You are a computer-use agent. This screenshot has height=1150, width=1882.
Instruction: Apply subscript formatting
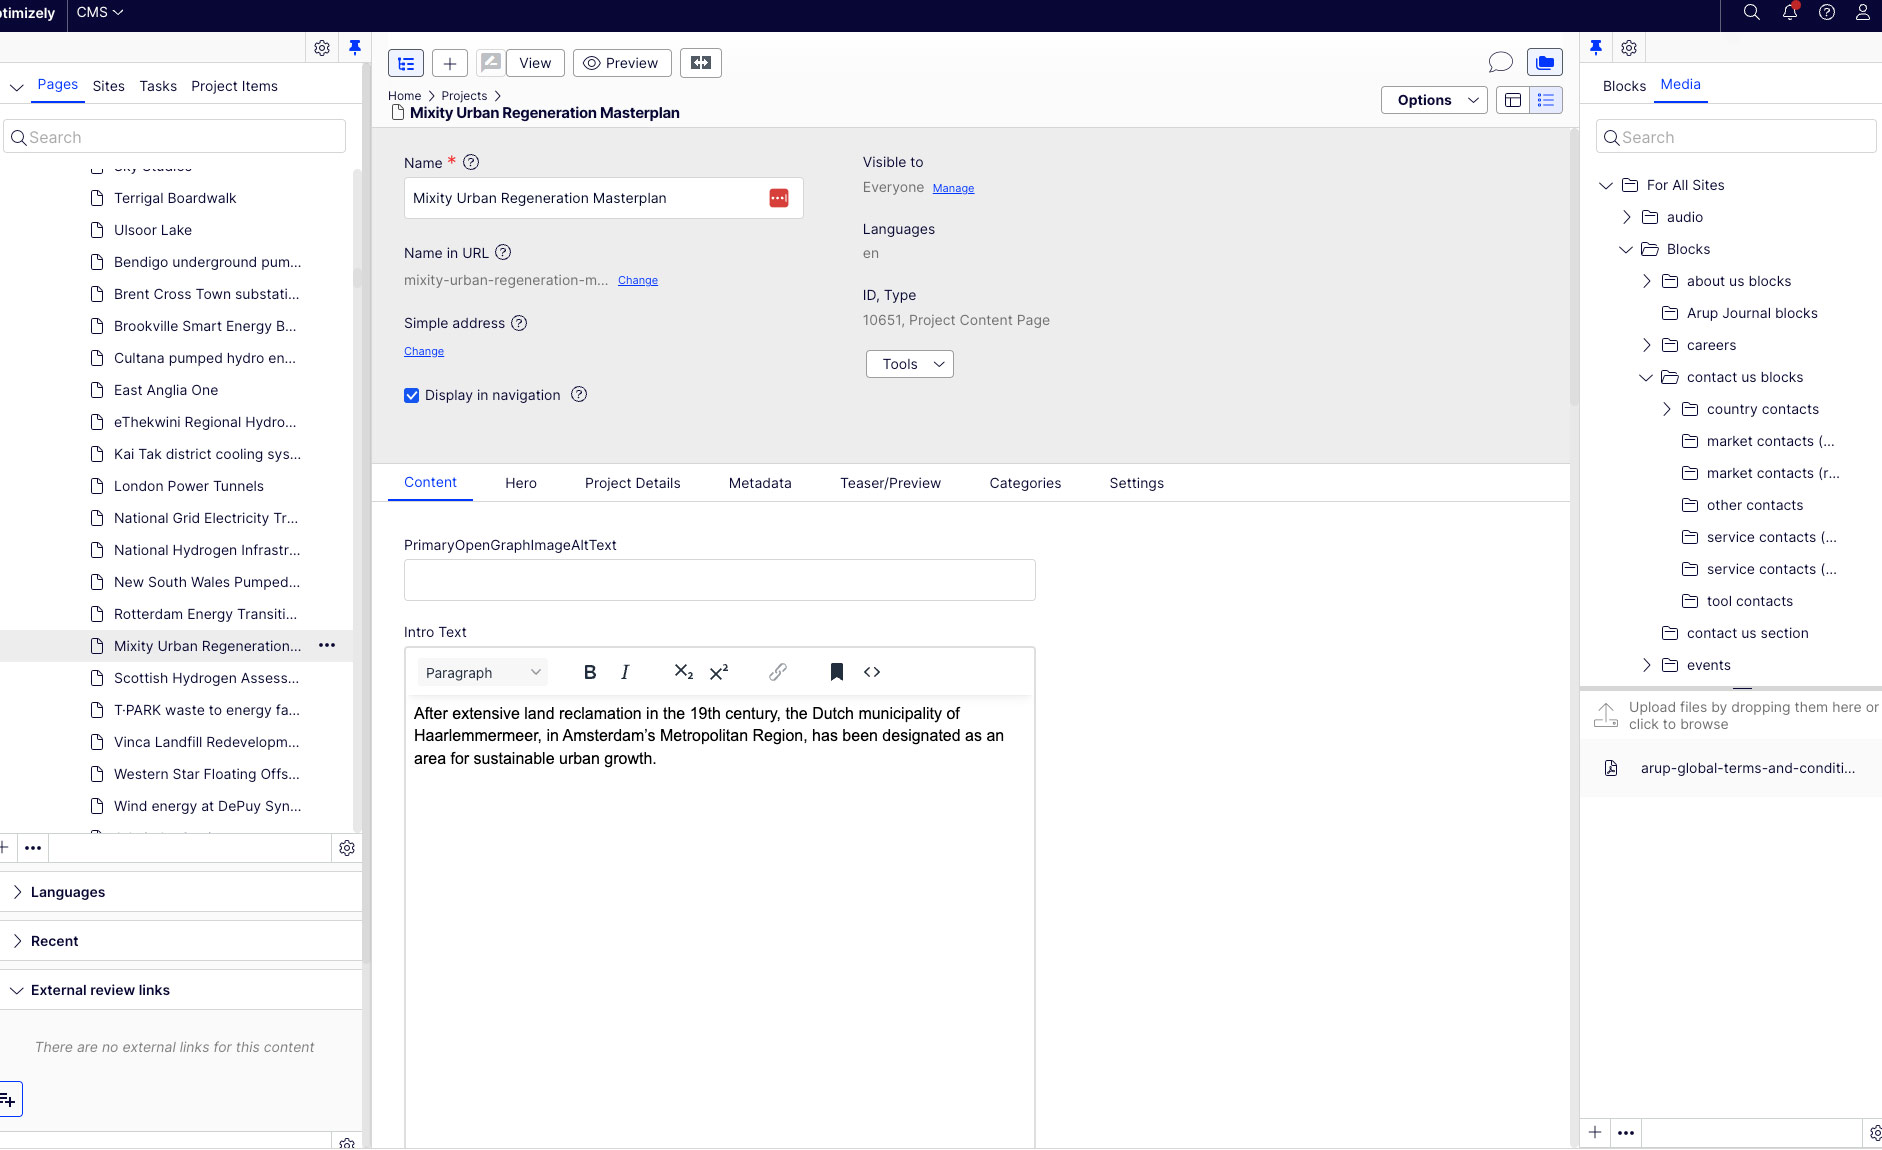tap(684, 672)
